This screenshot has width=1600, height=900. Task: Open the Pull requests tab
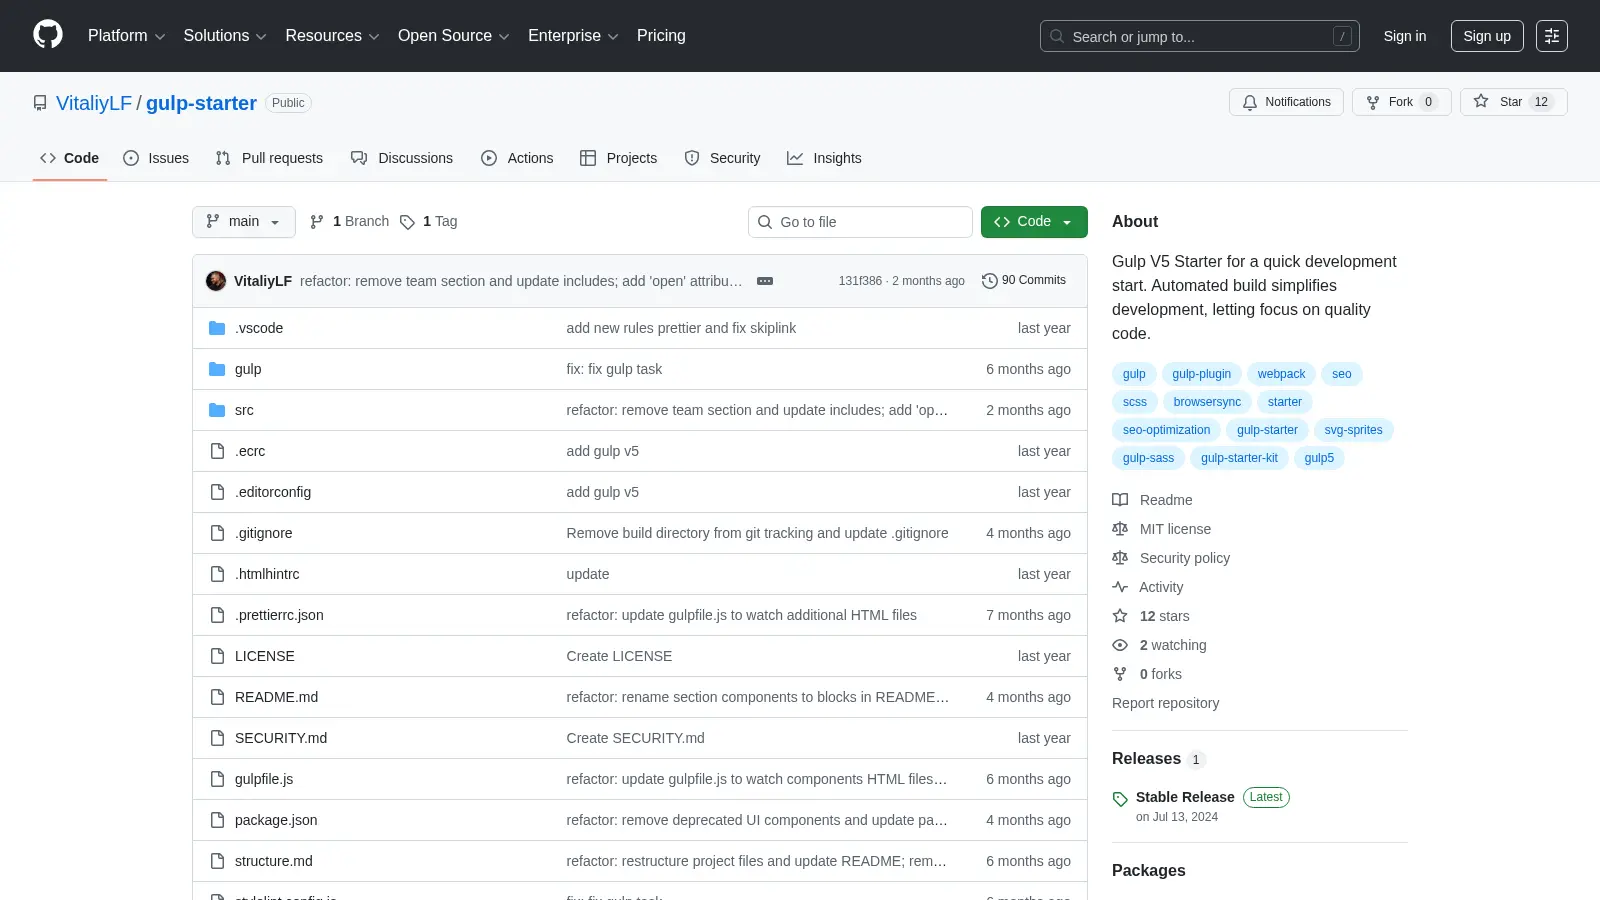pyautogui.click(x=269, y=158)
